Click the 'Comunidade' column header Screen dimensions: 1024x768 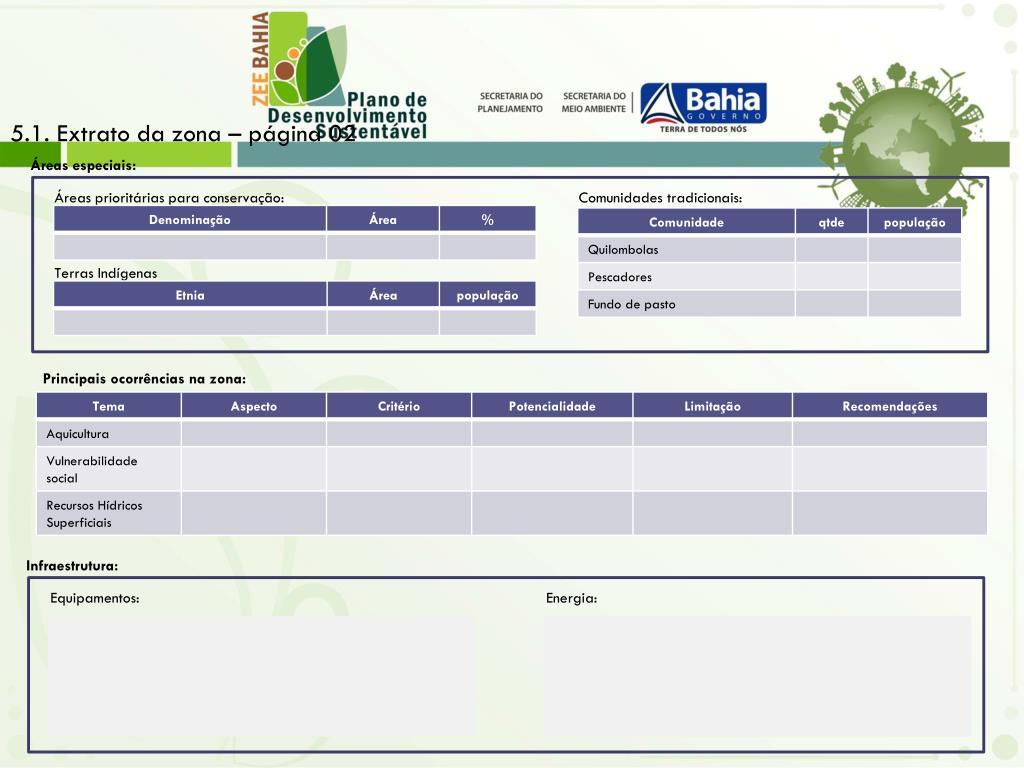click(x=686, y=222)
